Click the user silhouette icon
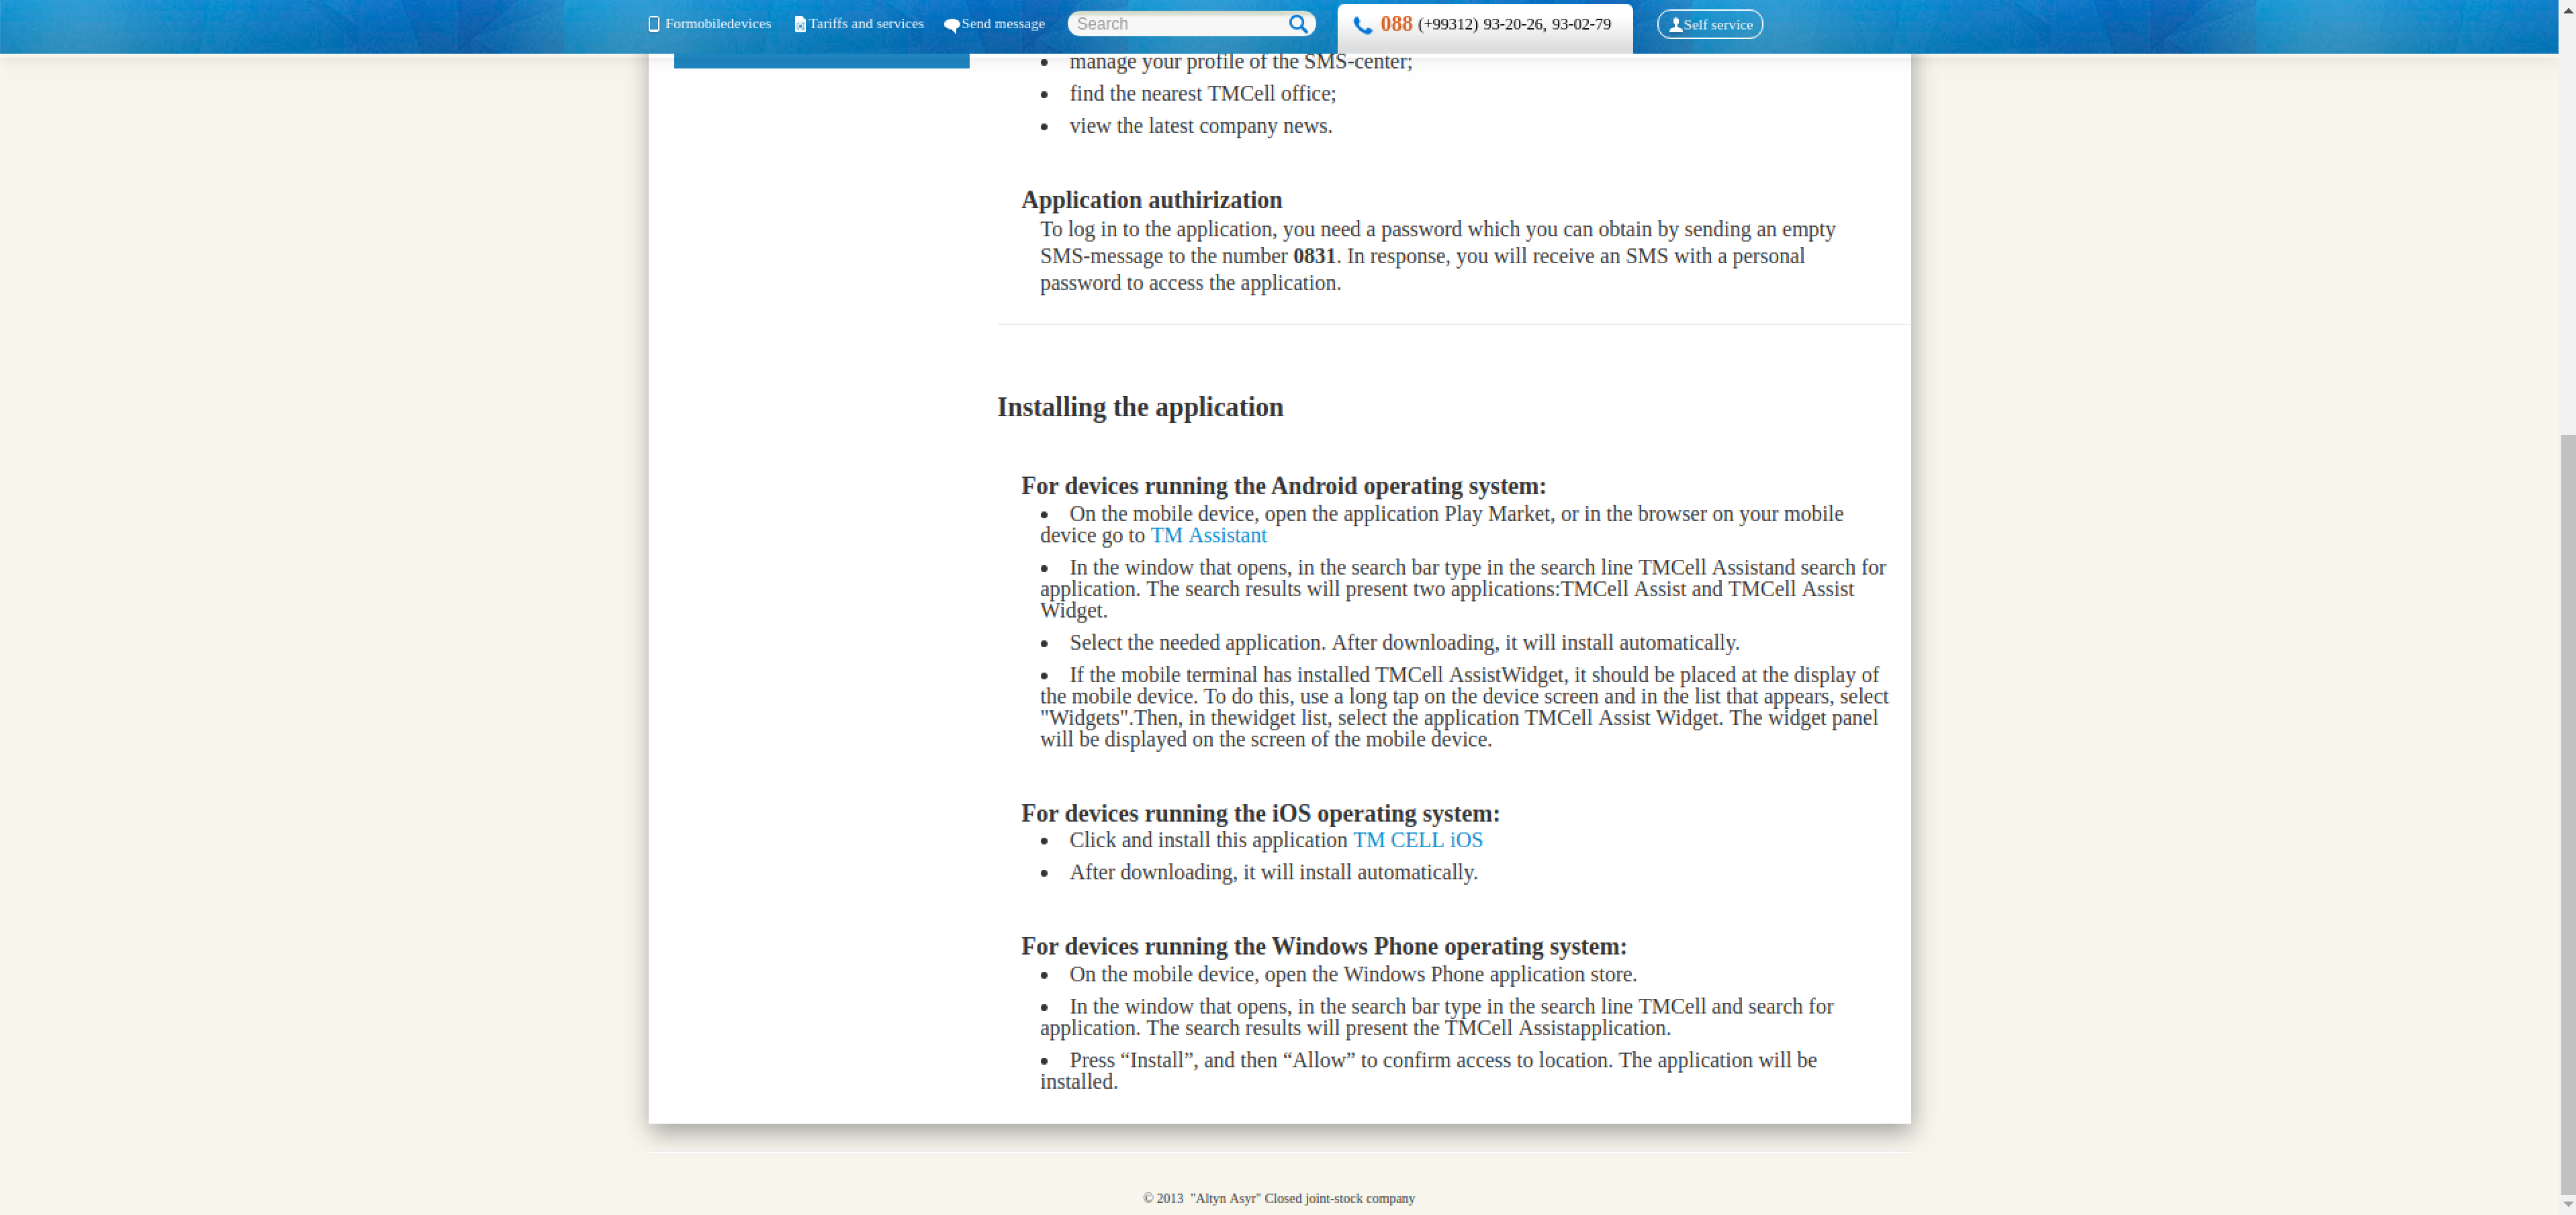 pos(1675,25)
